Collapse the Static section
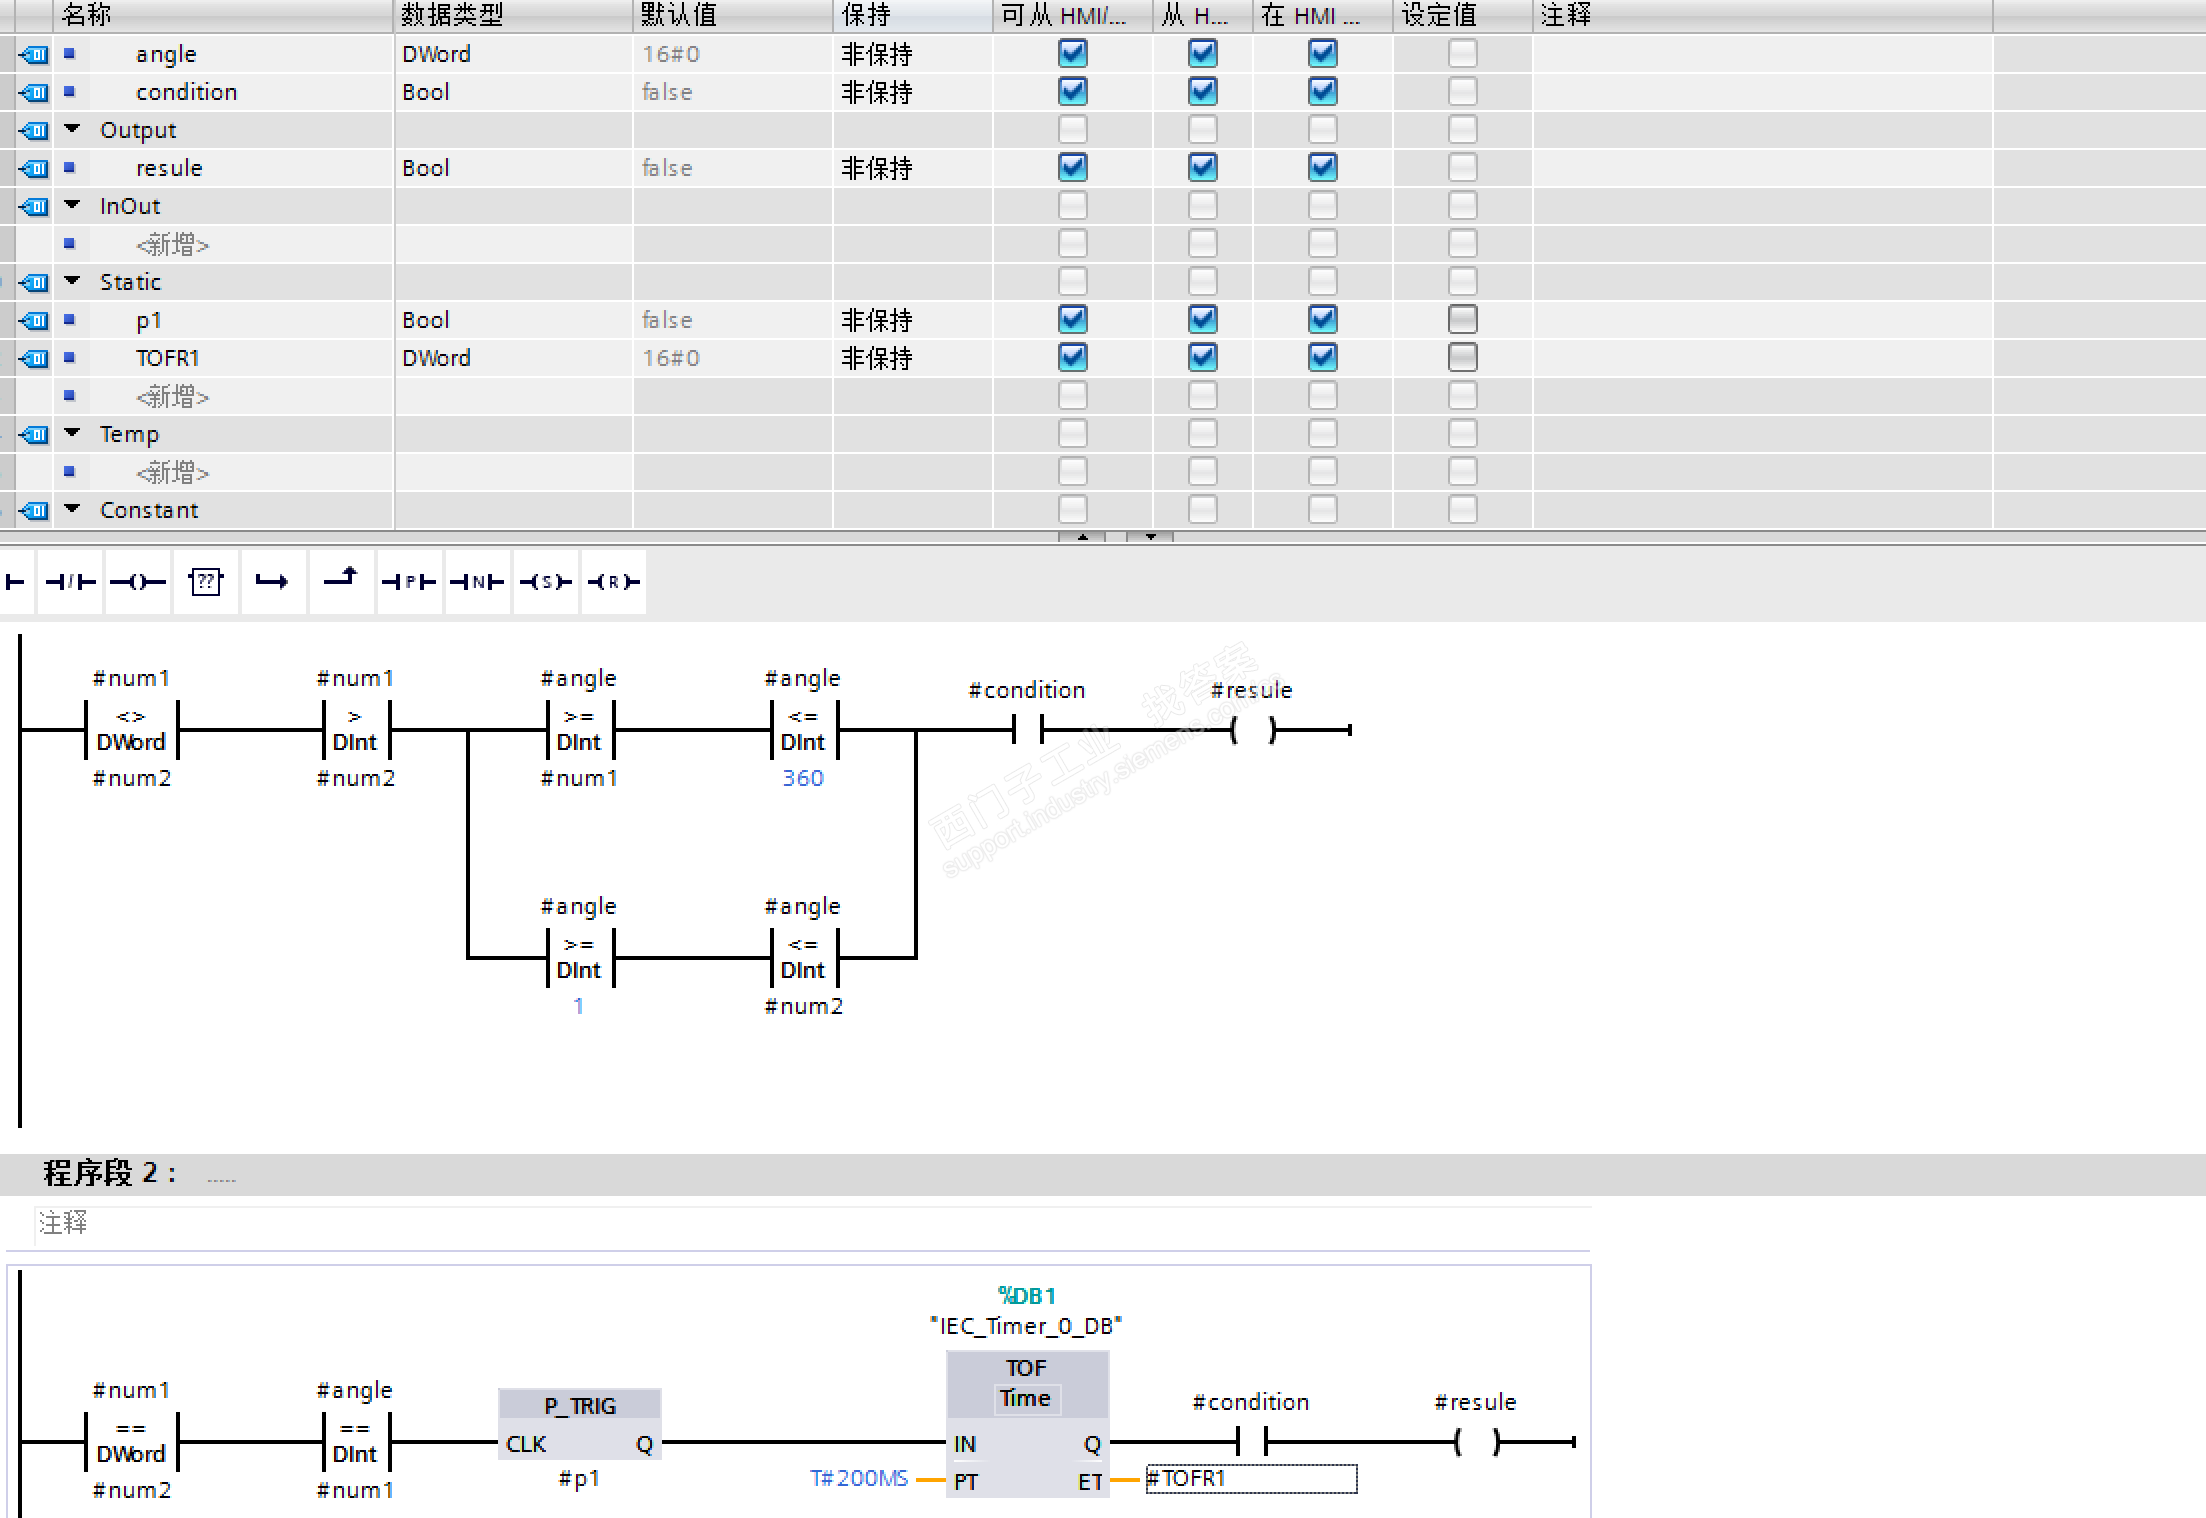The image size is (2206, 1518). pyautogui.click(x=72, y=282)
